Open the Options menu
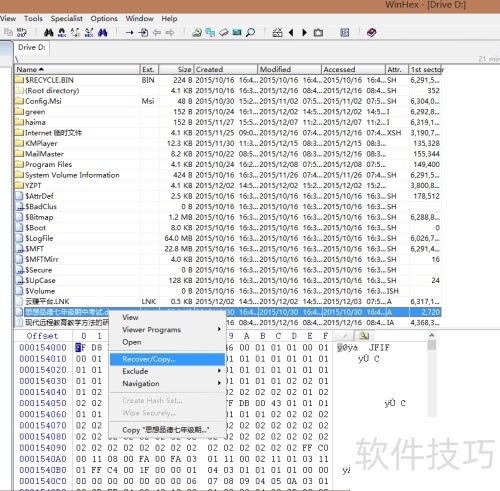Viewport: 500px width, 491px height. (104, 18)
